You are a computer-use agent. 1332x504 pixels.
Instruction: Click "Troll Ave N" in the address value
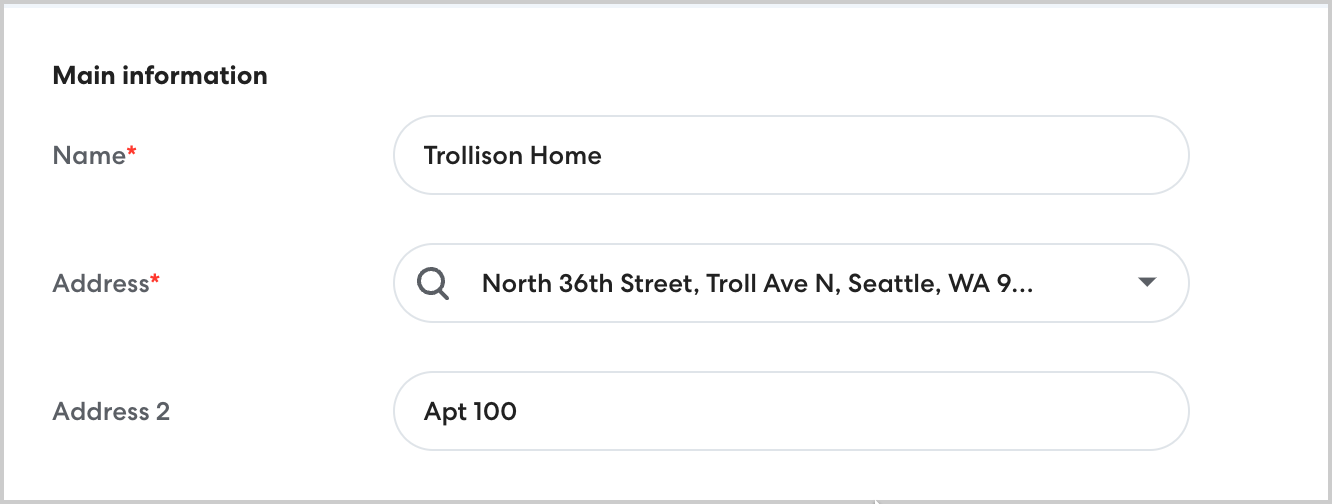[x=768, y=284]
